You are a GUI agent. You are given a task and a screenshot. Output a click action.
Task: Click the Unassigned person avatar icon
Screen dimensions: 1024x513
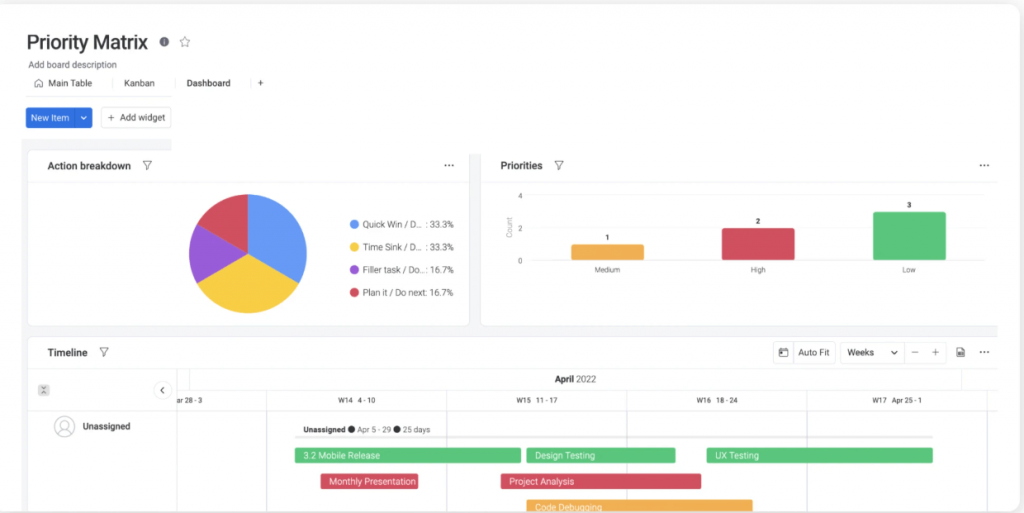click(65, 426)
